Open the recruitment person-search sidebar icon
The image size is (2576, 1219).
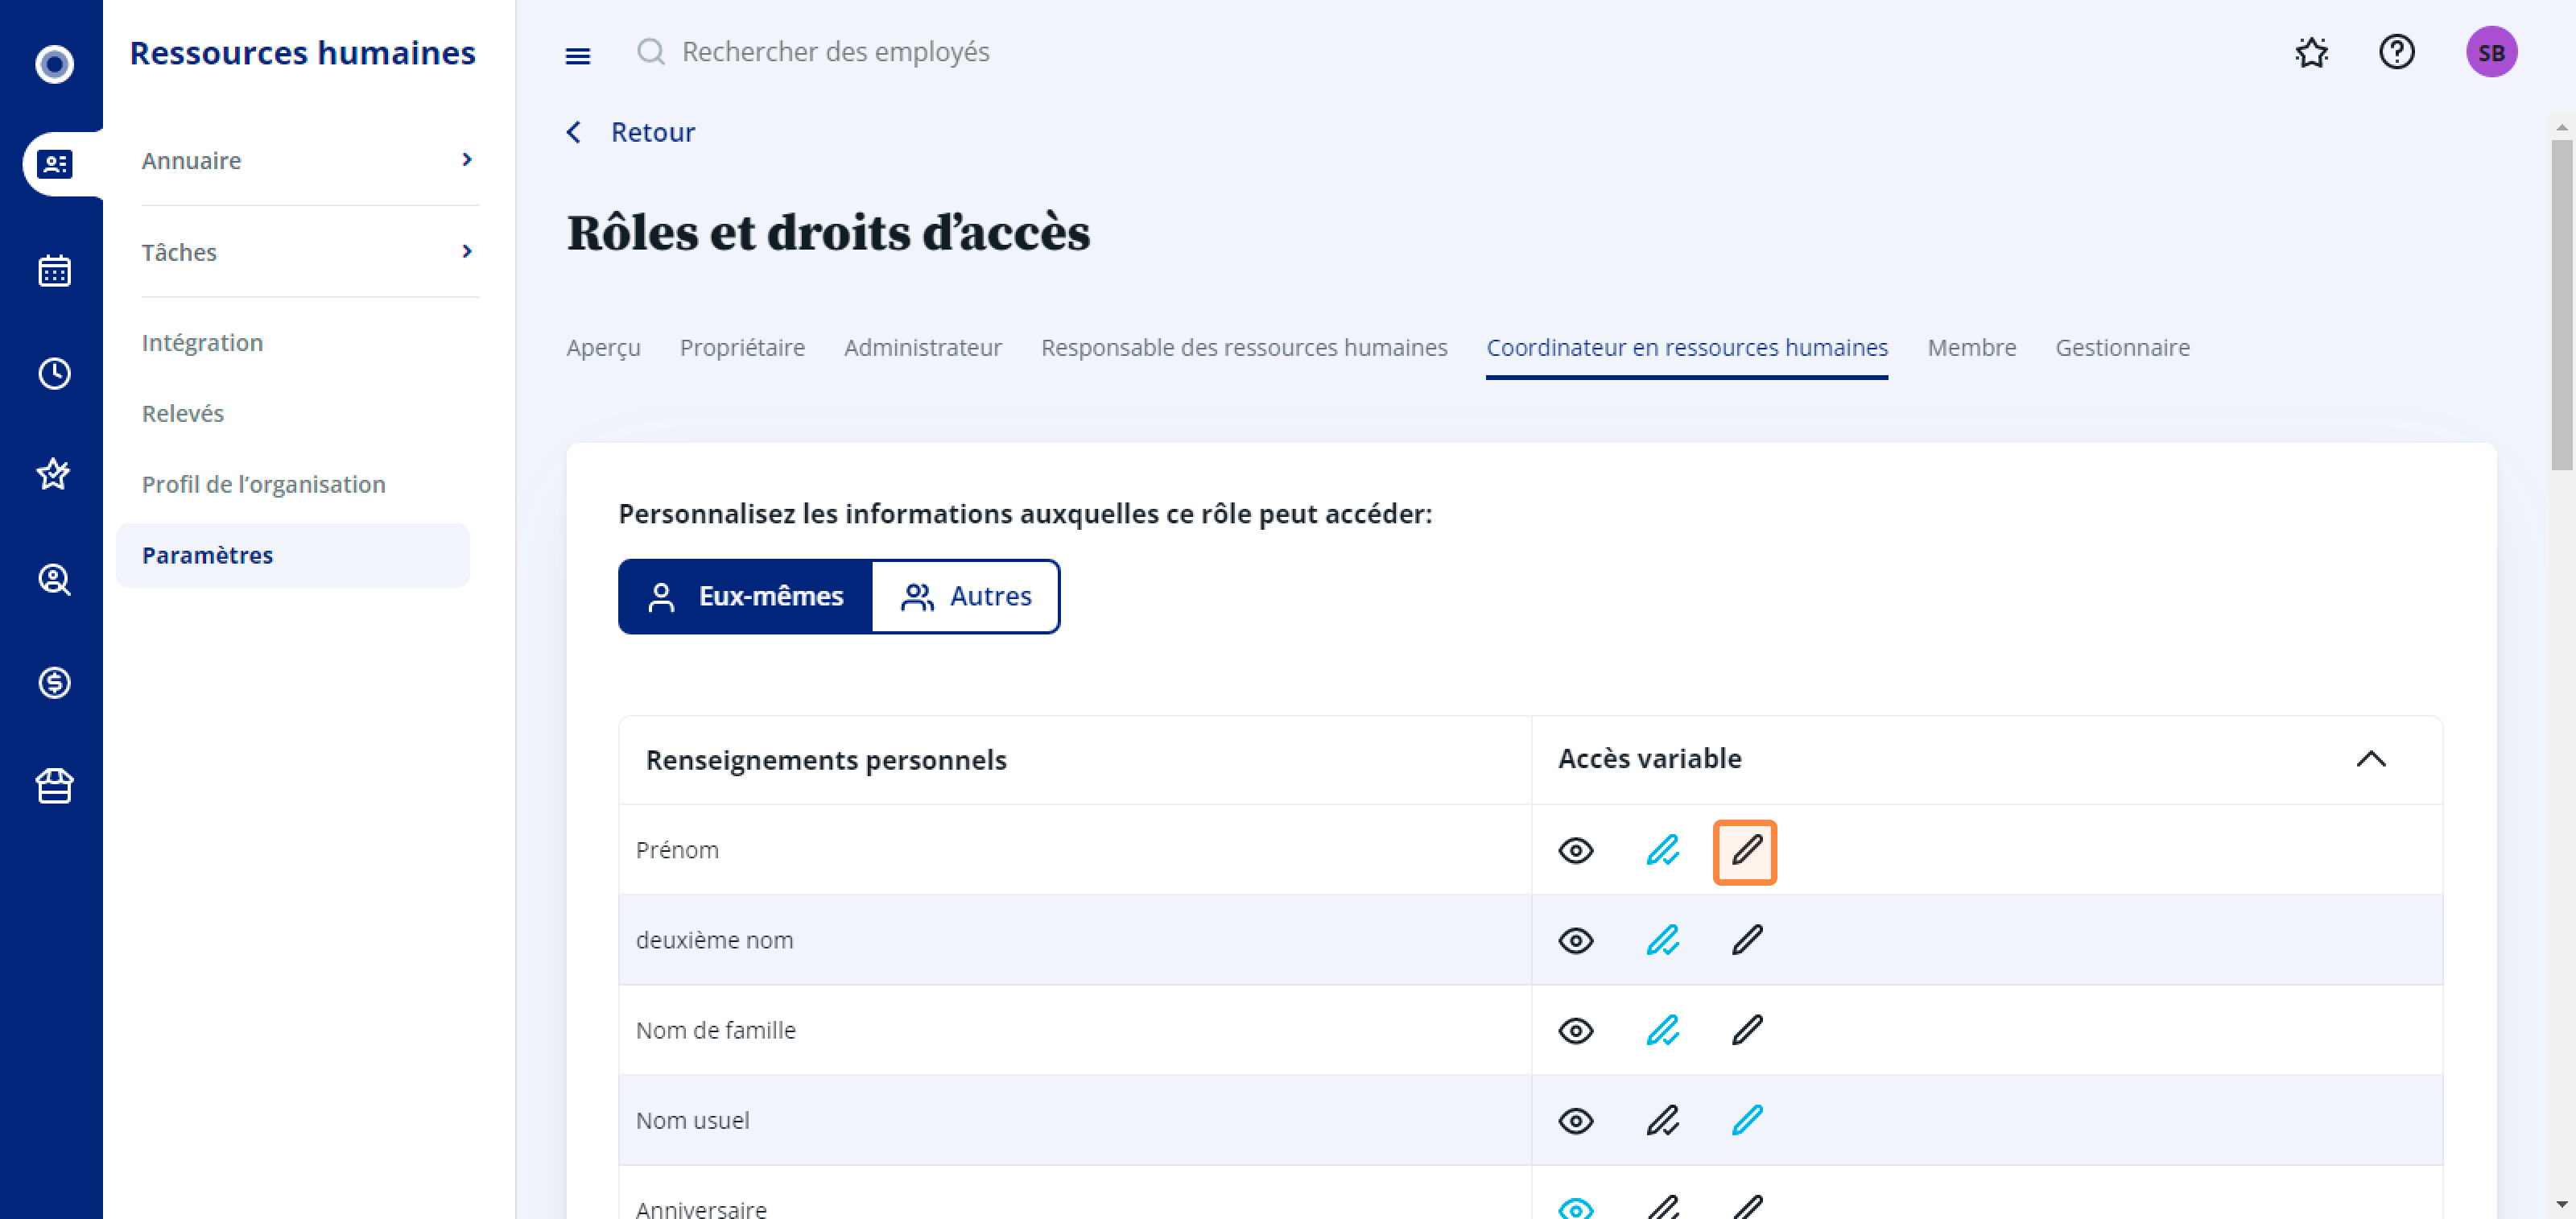point(54,579)
